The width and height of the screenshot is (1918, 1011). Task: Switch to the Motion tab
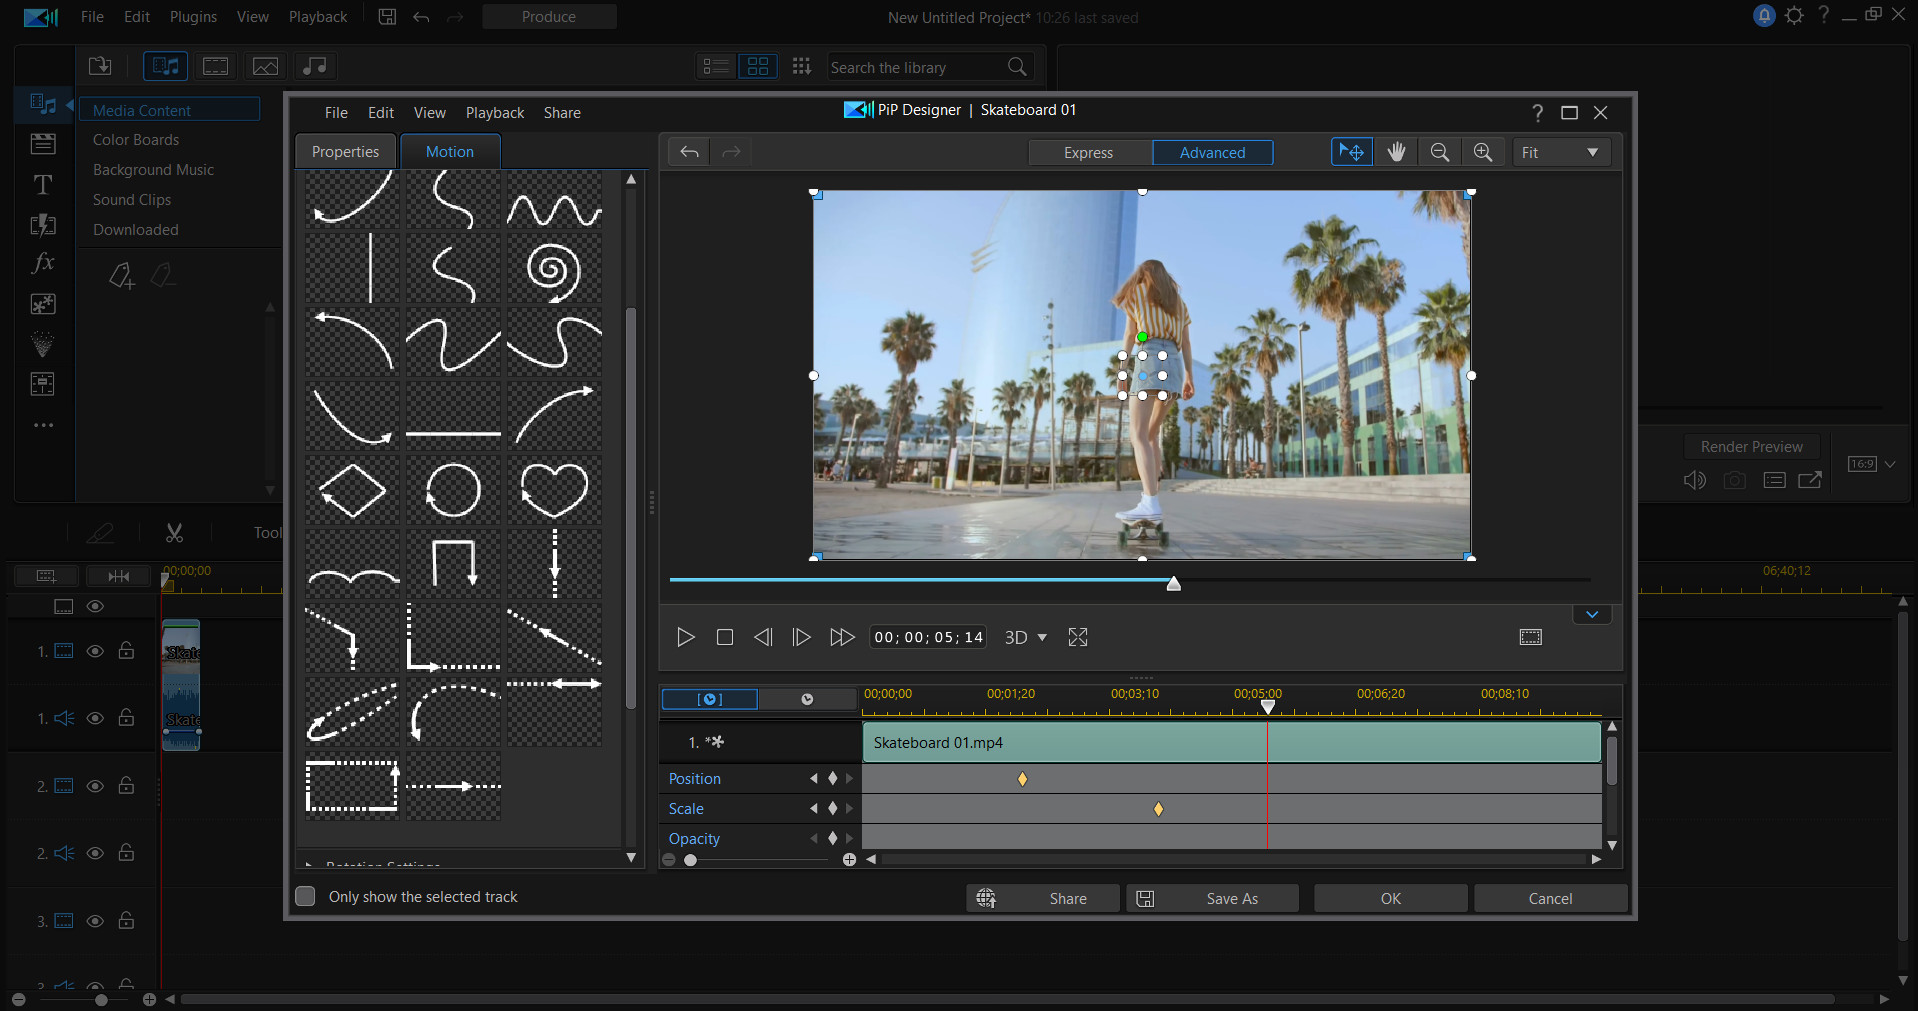(450, 151)
